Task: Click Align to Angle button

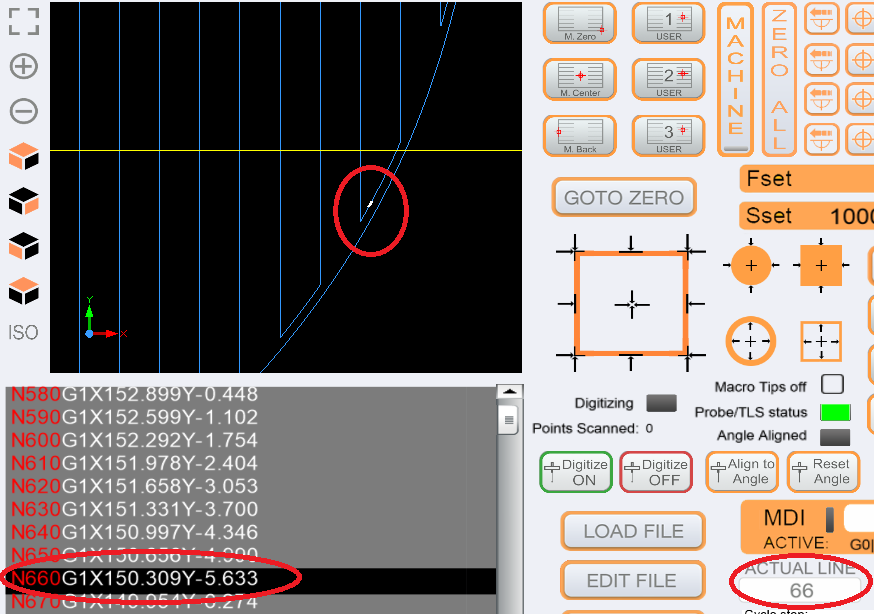Action: 742,472
